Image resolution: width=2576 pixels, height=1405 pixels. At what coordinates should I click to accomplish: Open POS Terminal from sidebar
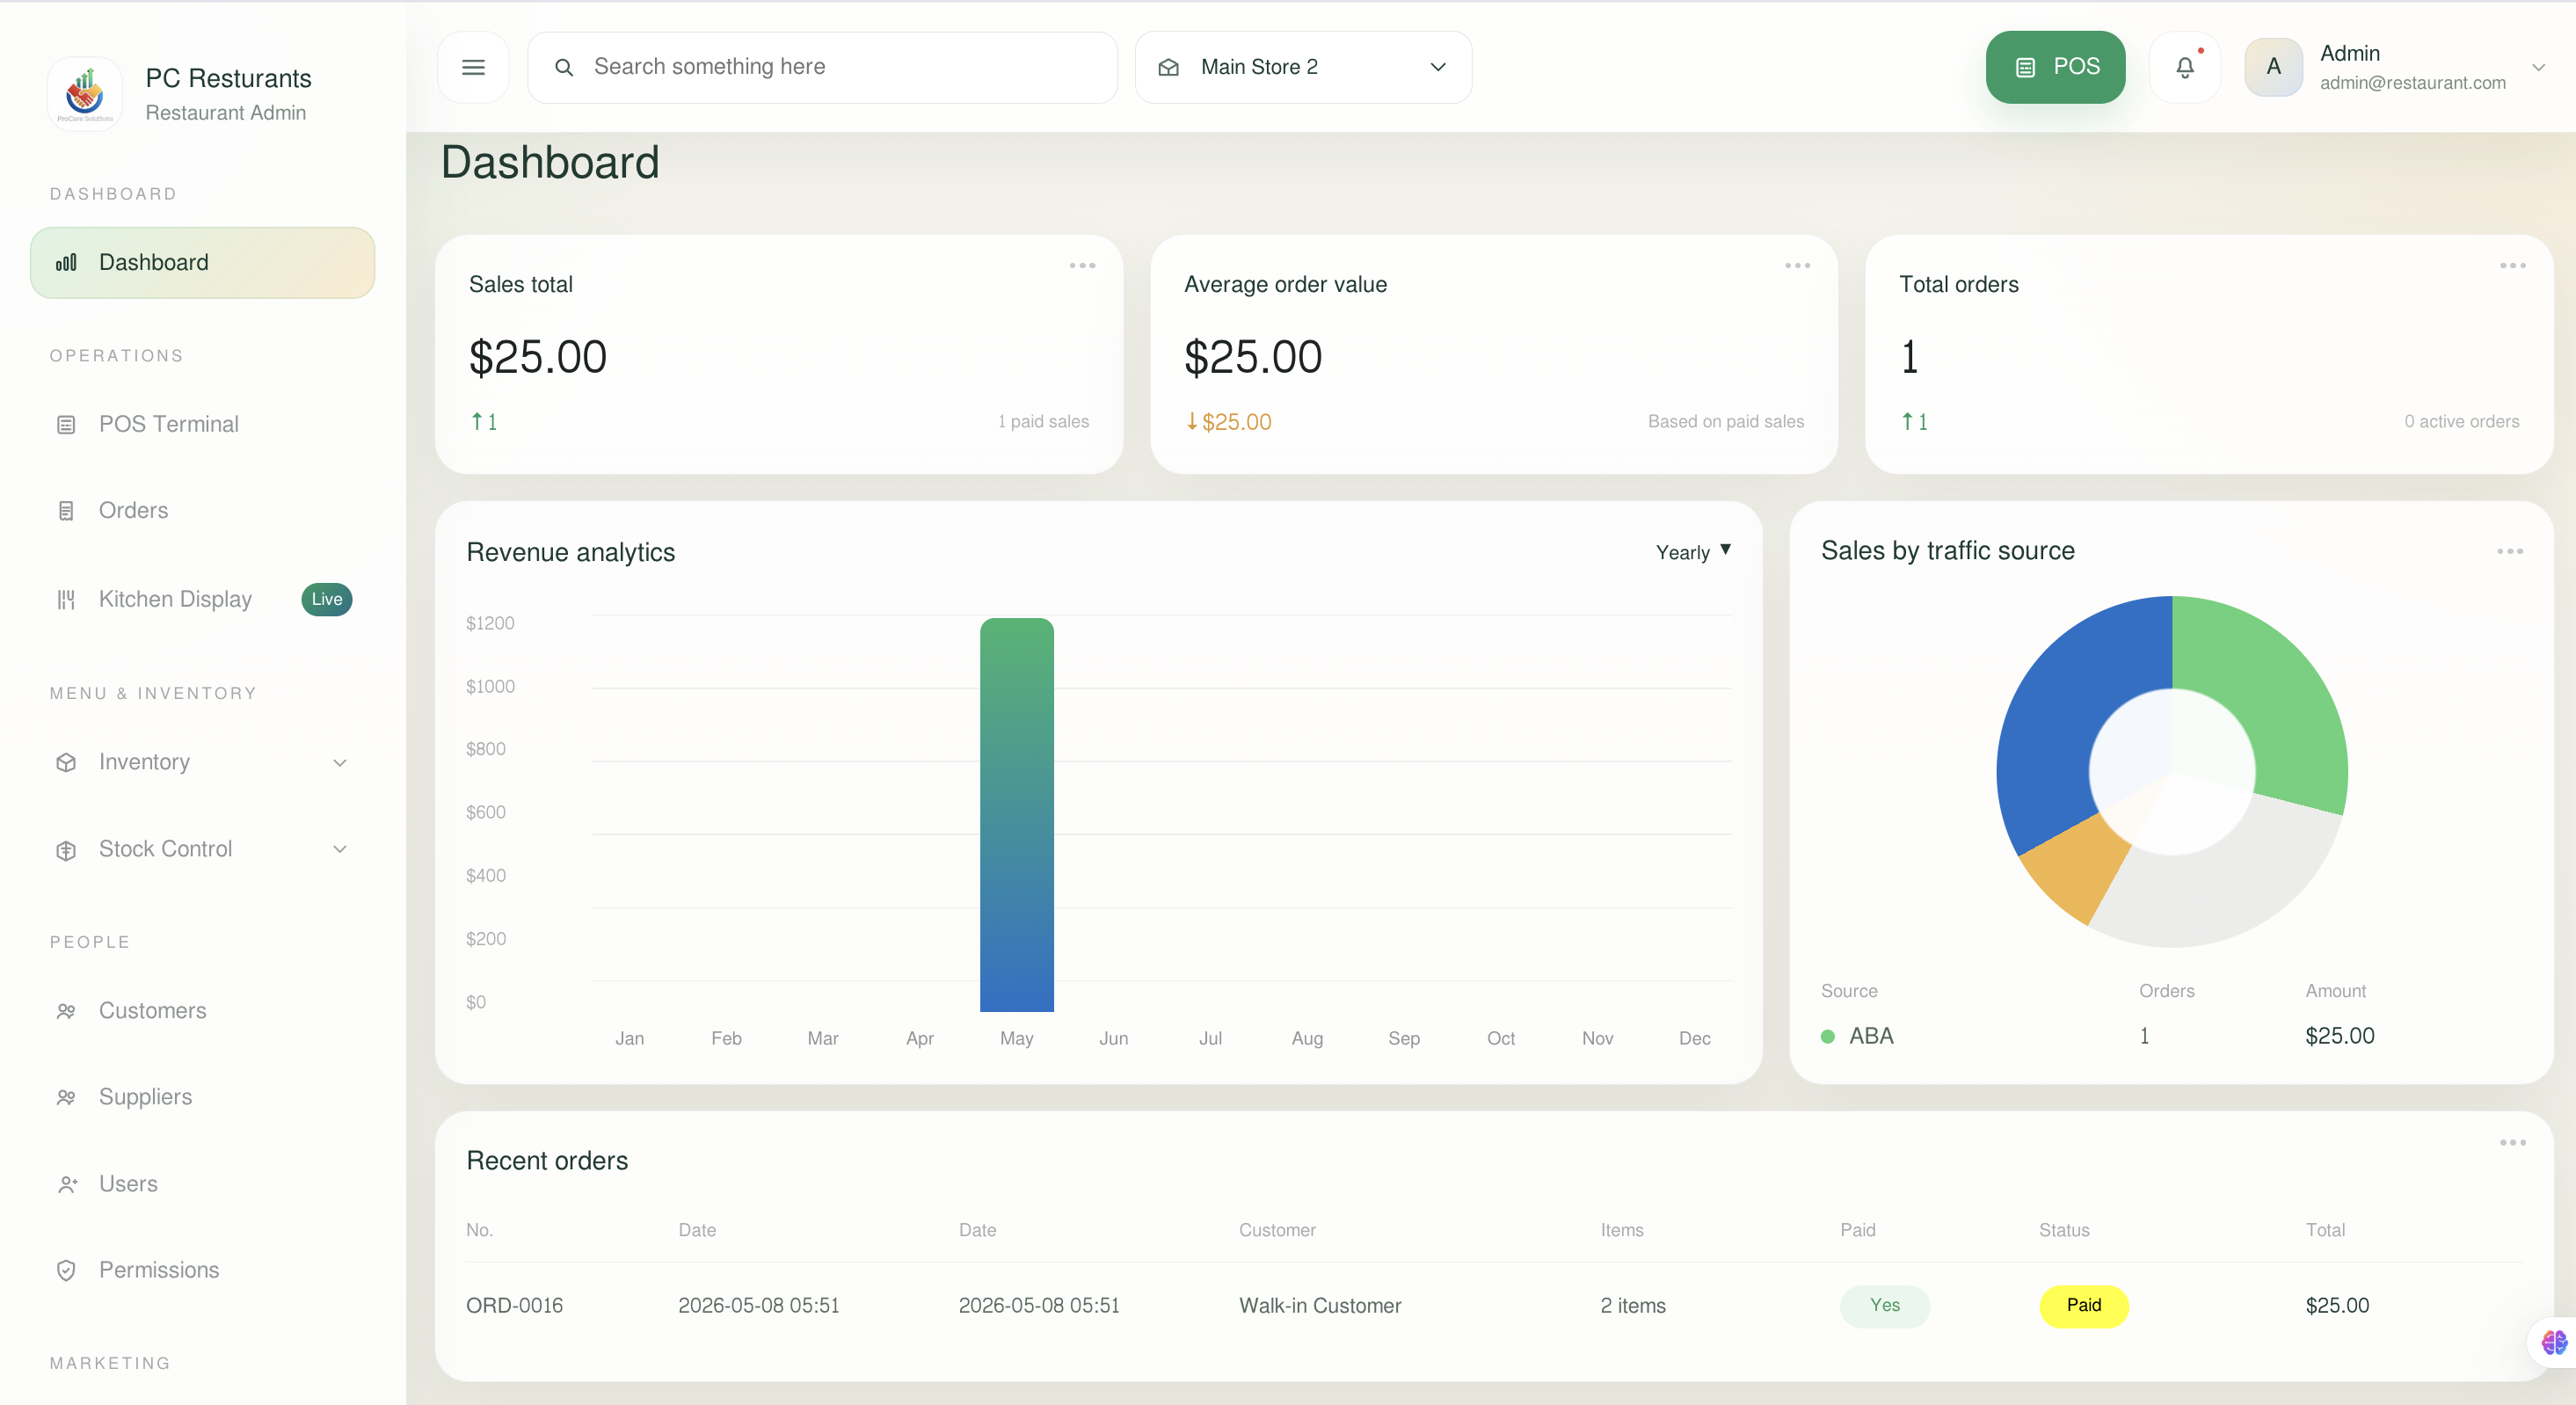pos(202,425)
